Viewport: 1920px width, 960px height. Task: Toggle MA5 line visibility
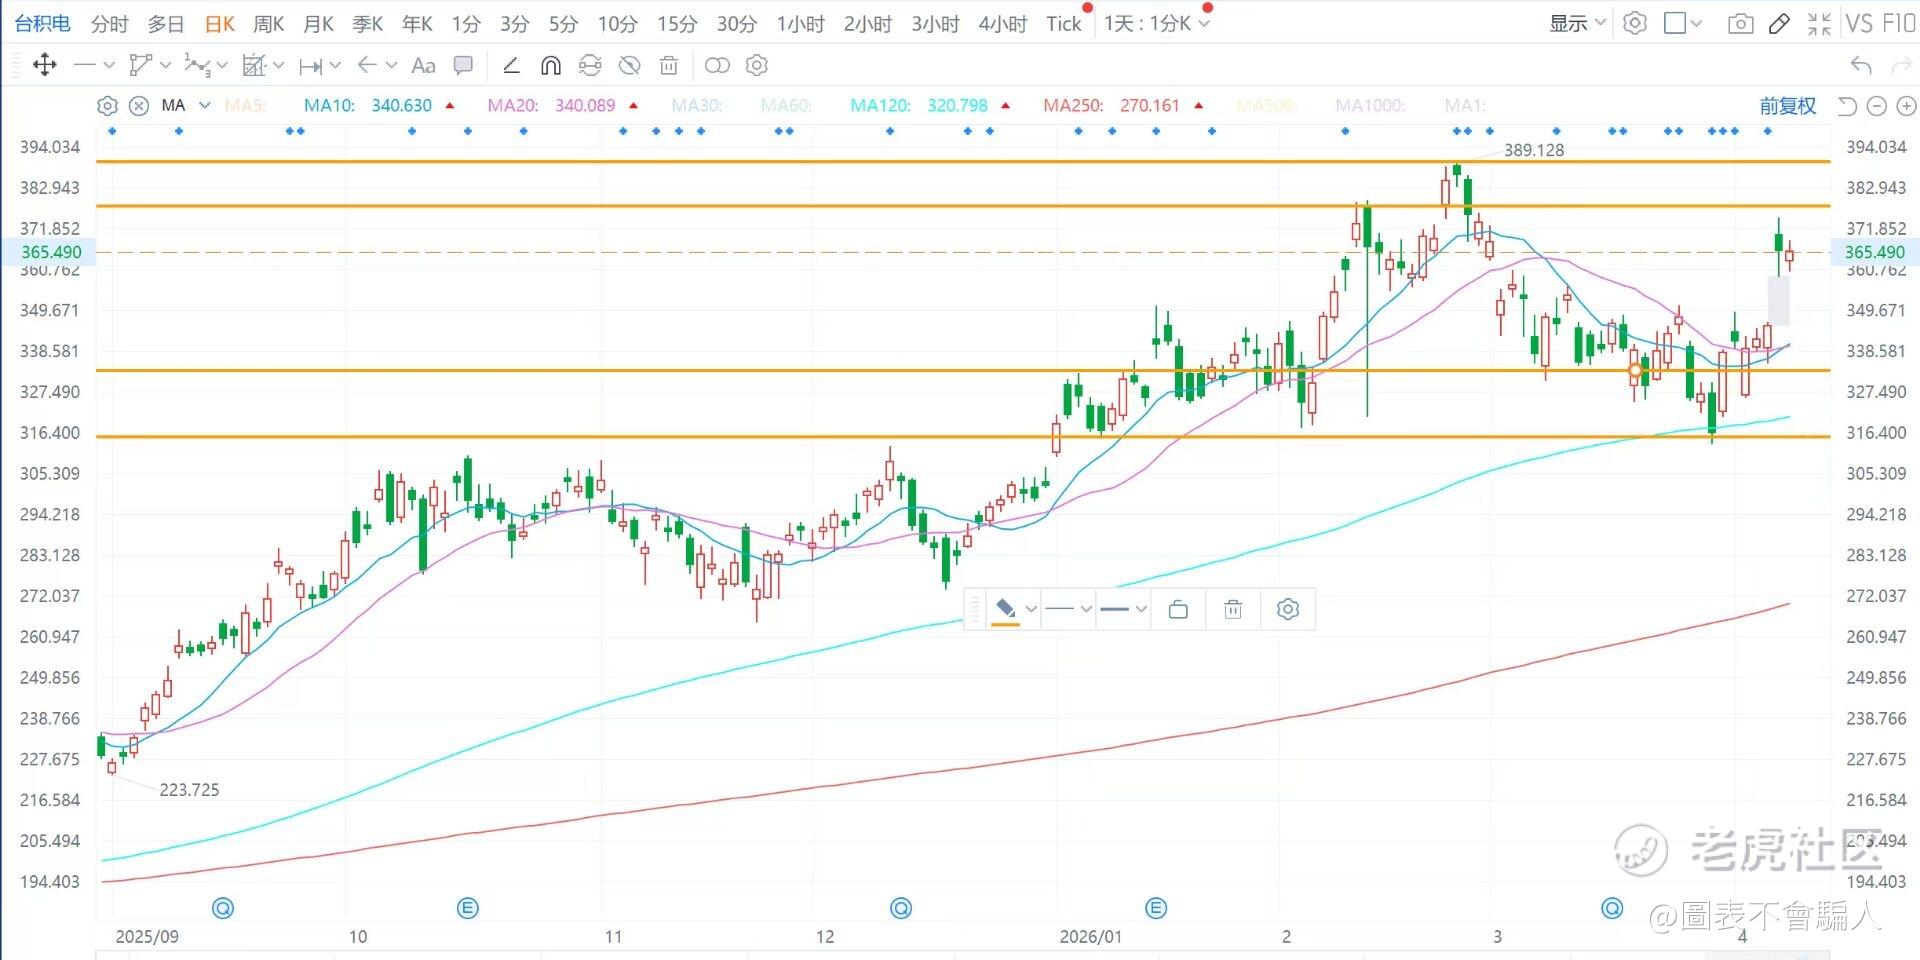[245, 105]
